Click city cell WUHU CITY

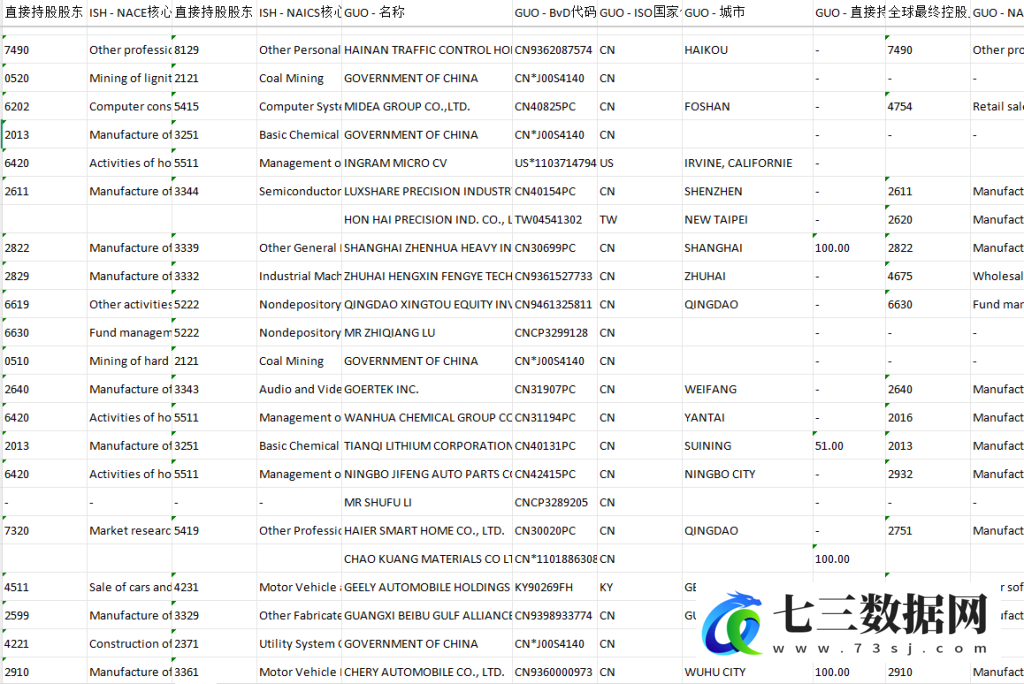coord(748,672)
